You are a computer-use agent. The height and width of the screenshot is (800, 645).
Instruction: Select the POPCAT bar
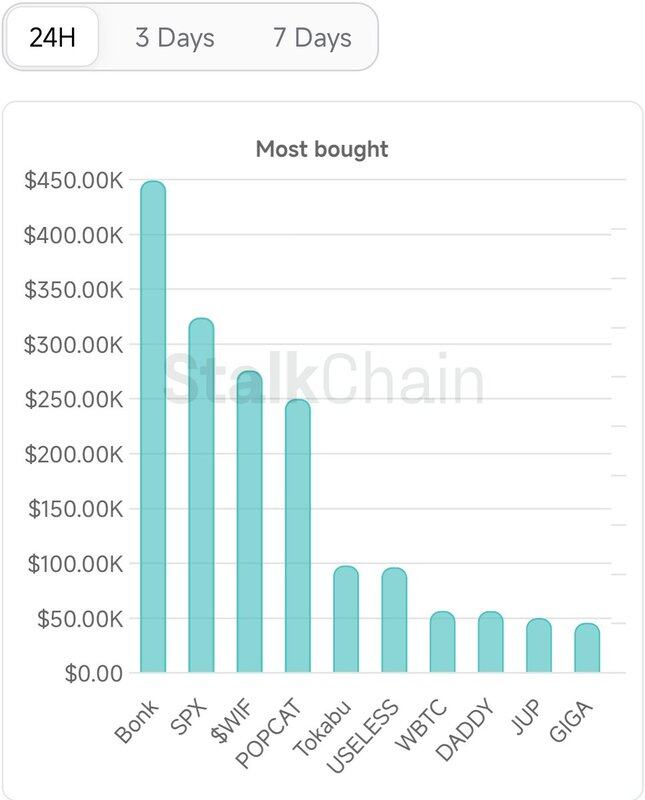[297, 536]
